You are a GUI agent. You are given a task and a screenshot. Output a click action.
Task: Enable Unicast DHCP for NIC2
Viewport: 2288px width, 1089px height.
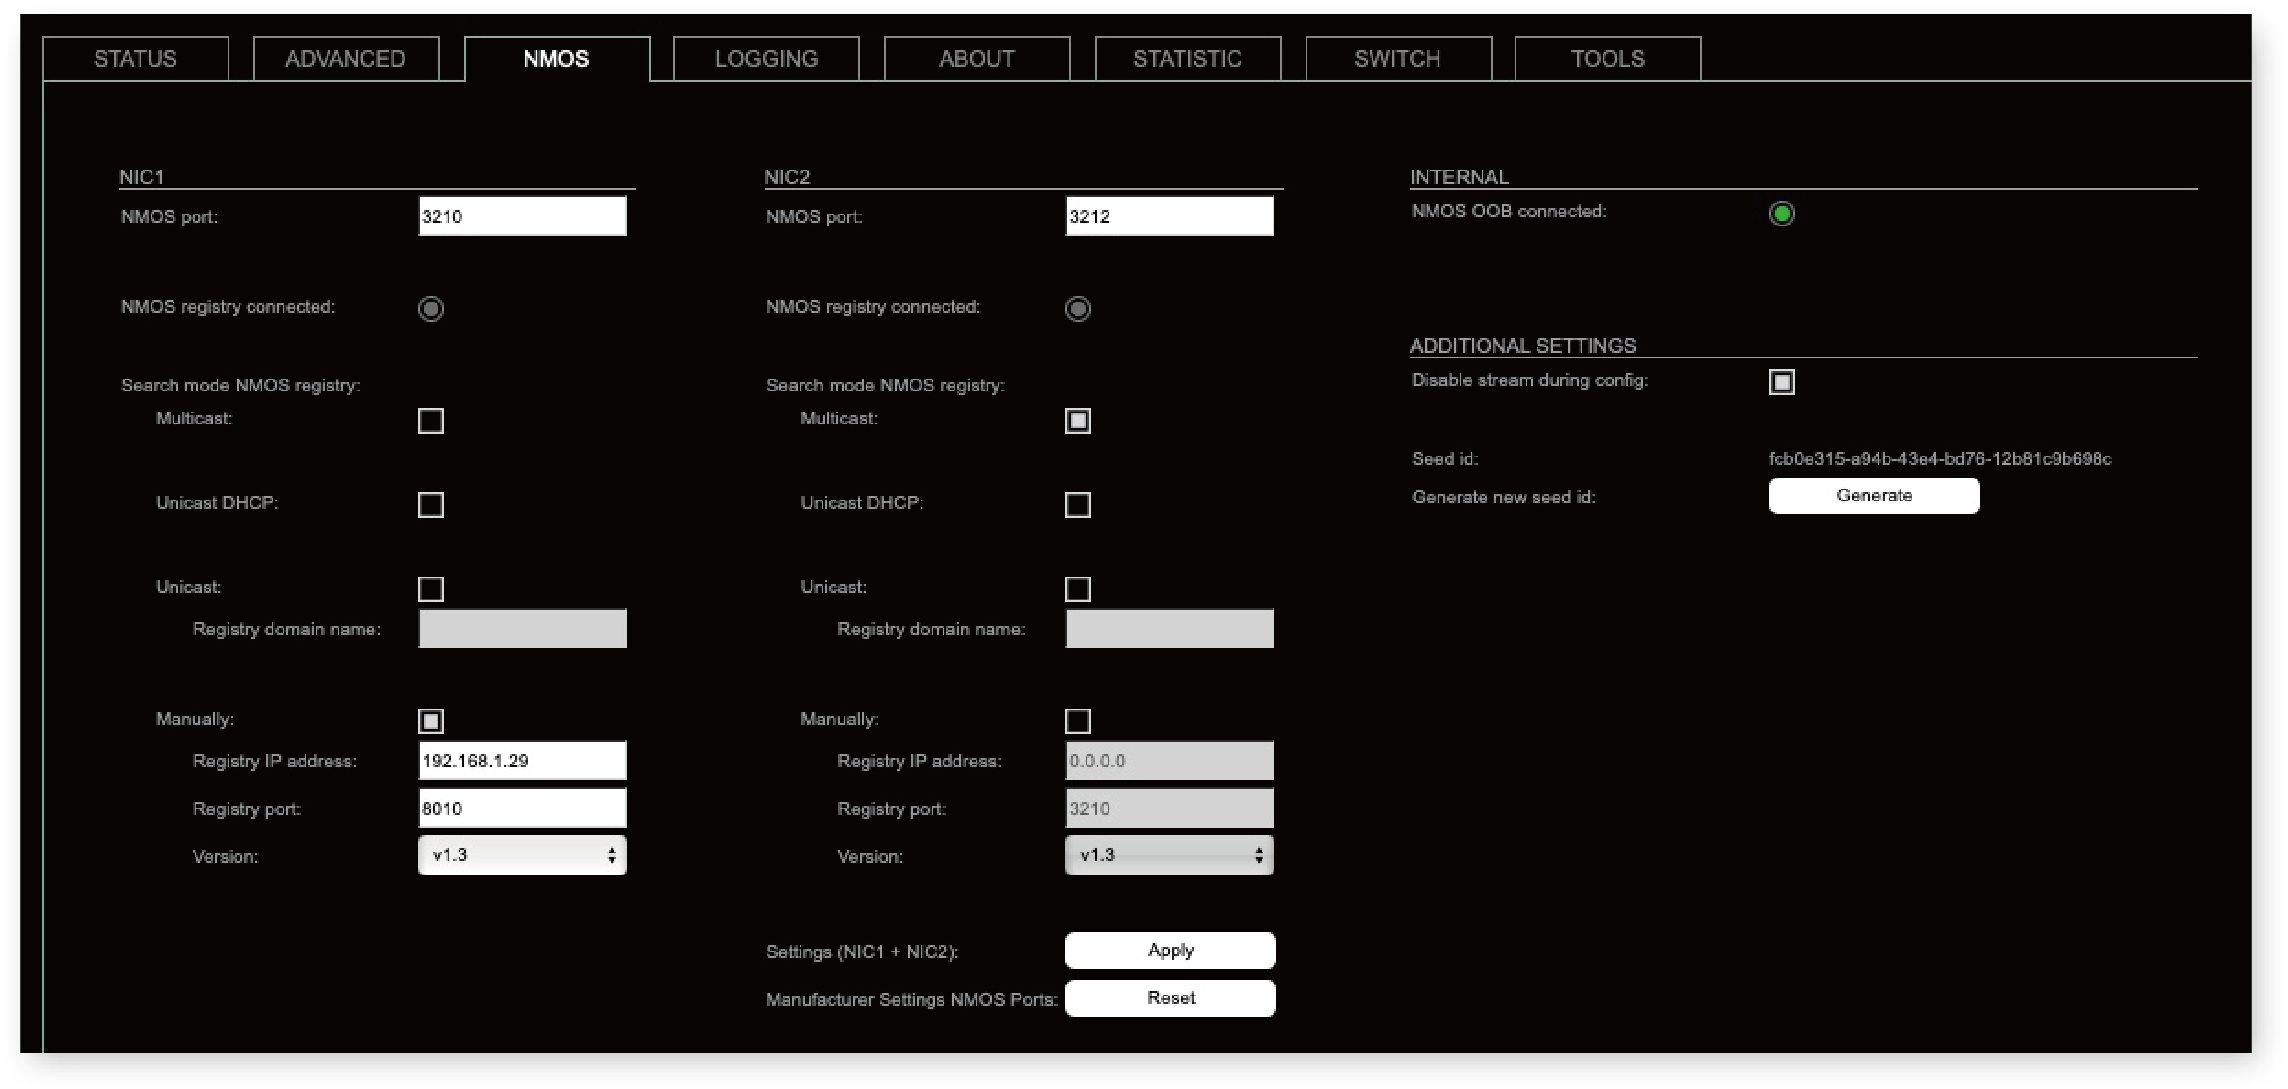[x=1078, y=505]
